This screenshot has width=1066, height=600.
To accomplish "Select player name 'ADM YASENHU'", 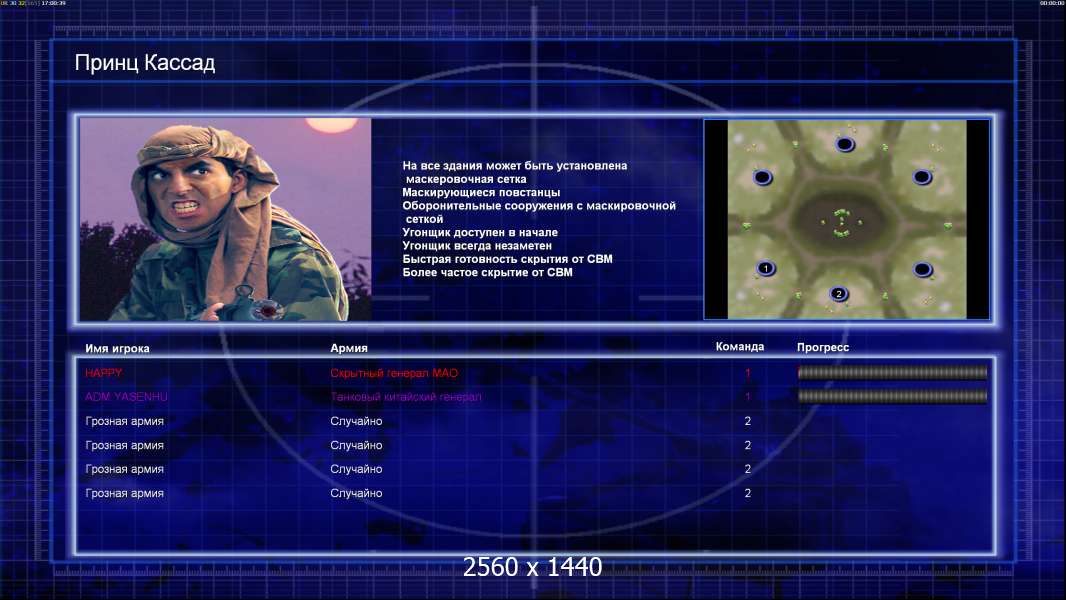I will (x=126, y=397).
